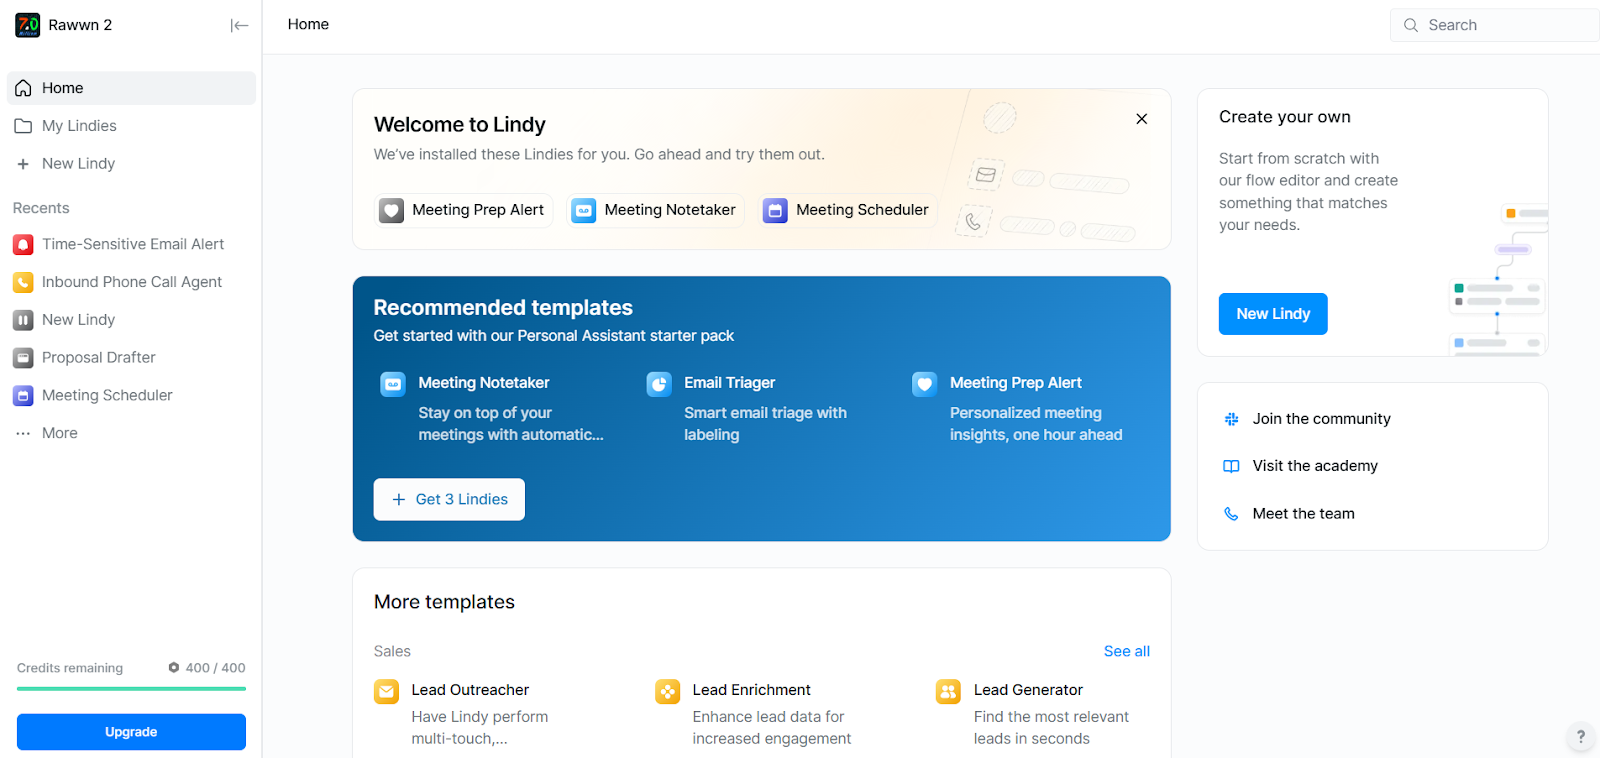Click Meeting Prep Alert icon in recommended templates
Viewport: 1600px width, 758px height.
924,384
